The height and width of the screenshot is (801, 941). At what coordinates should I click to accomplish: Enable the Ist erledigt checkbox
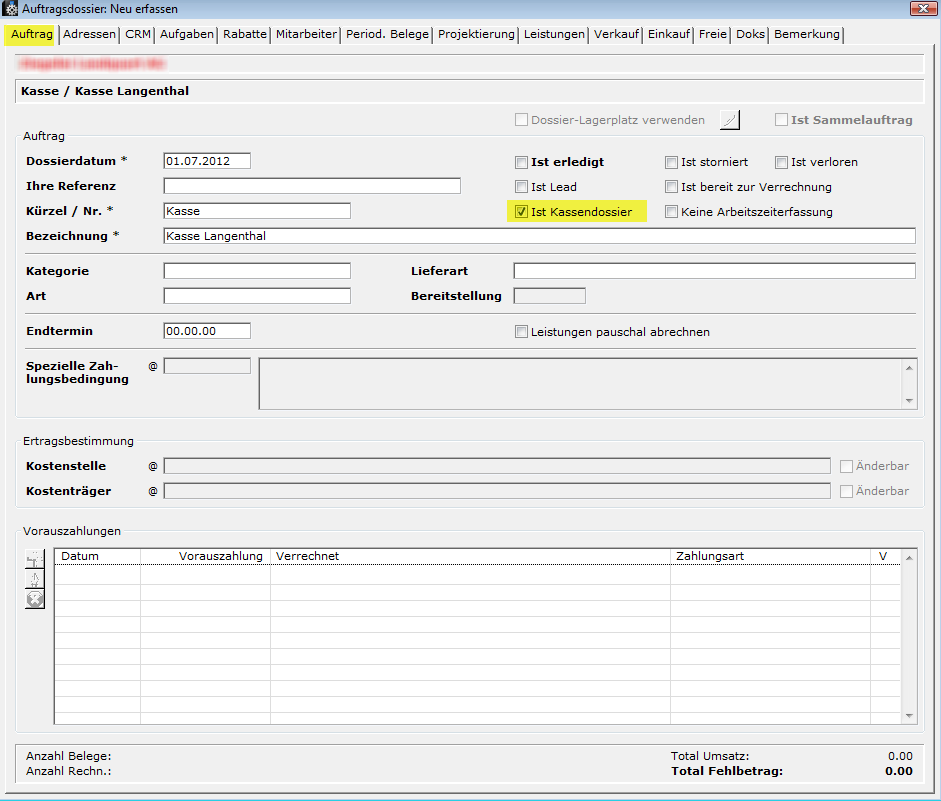(x=521, y=162)
